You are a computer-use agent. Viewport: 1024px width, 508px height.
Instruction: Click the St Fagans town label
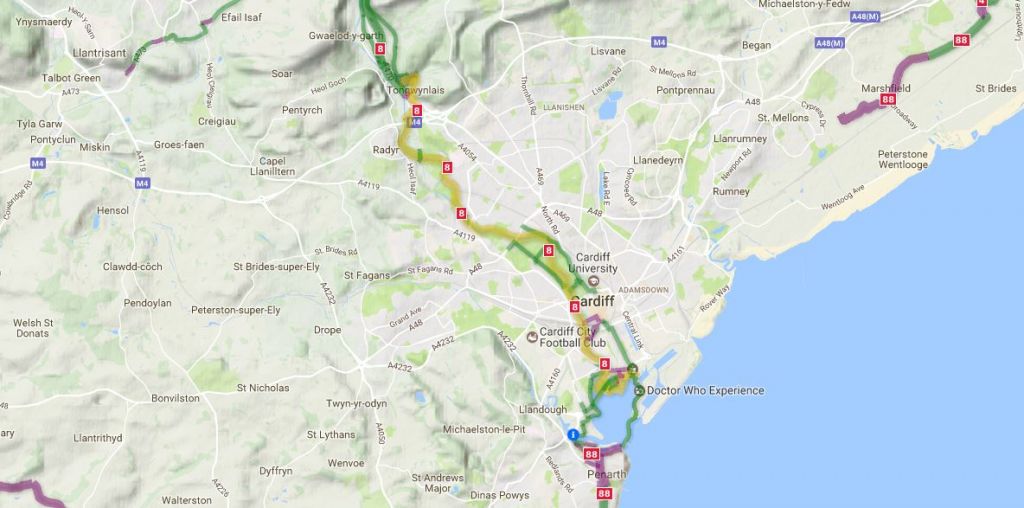tap(367, 276)
